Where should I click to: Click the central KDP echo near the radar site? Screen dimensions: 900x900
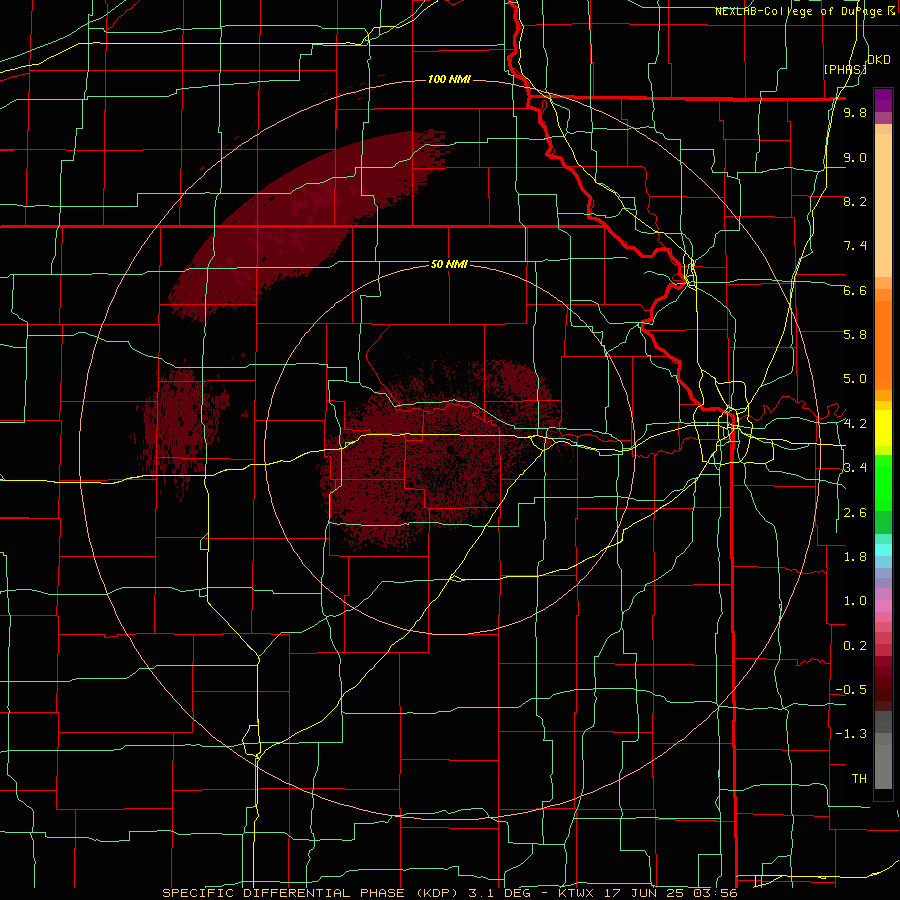[442, 453]
